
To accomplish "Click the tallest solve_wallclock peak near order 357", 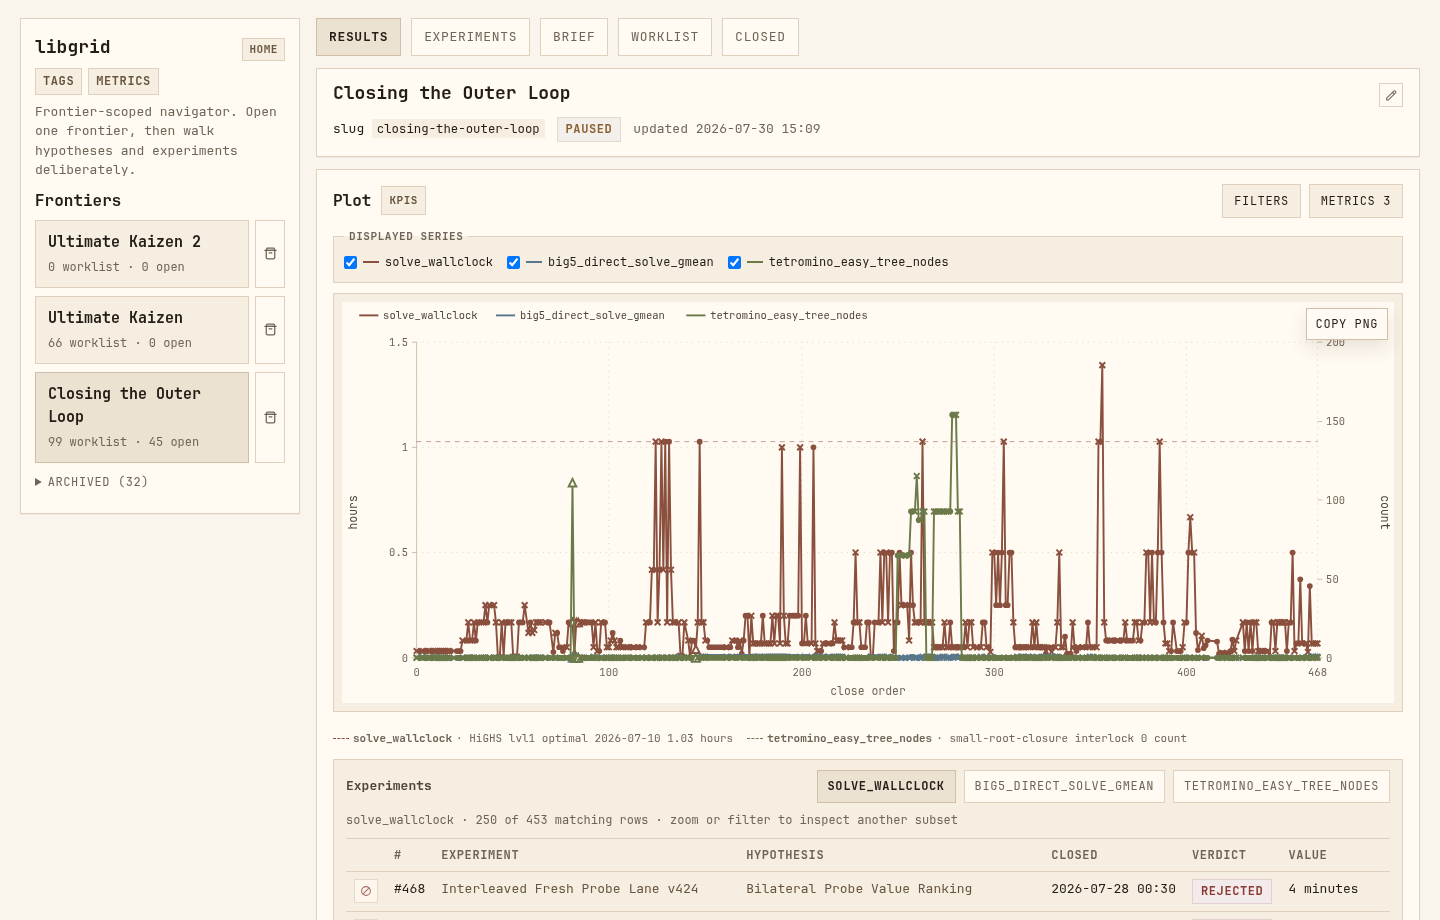I will 1102,366.
